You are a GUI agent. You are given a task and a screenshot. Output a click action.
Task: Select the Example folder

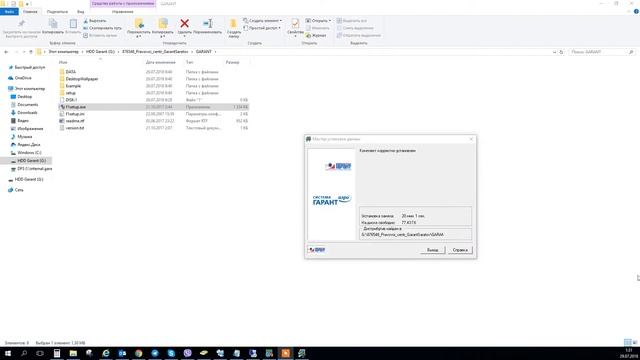(x=73, y=86)
